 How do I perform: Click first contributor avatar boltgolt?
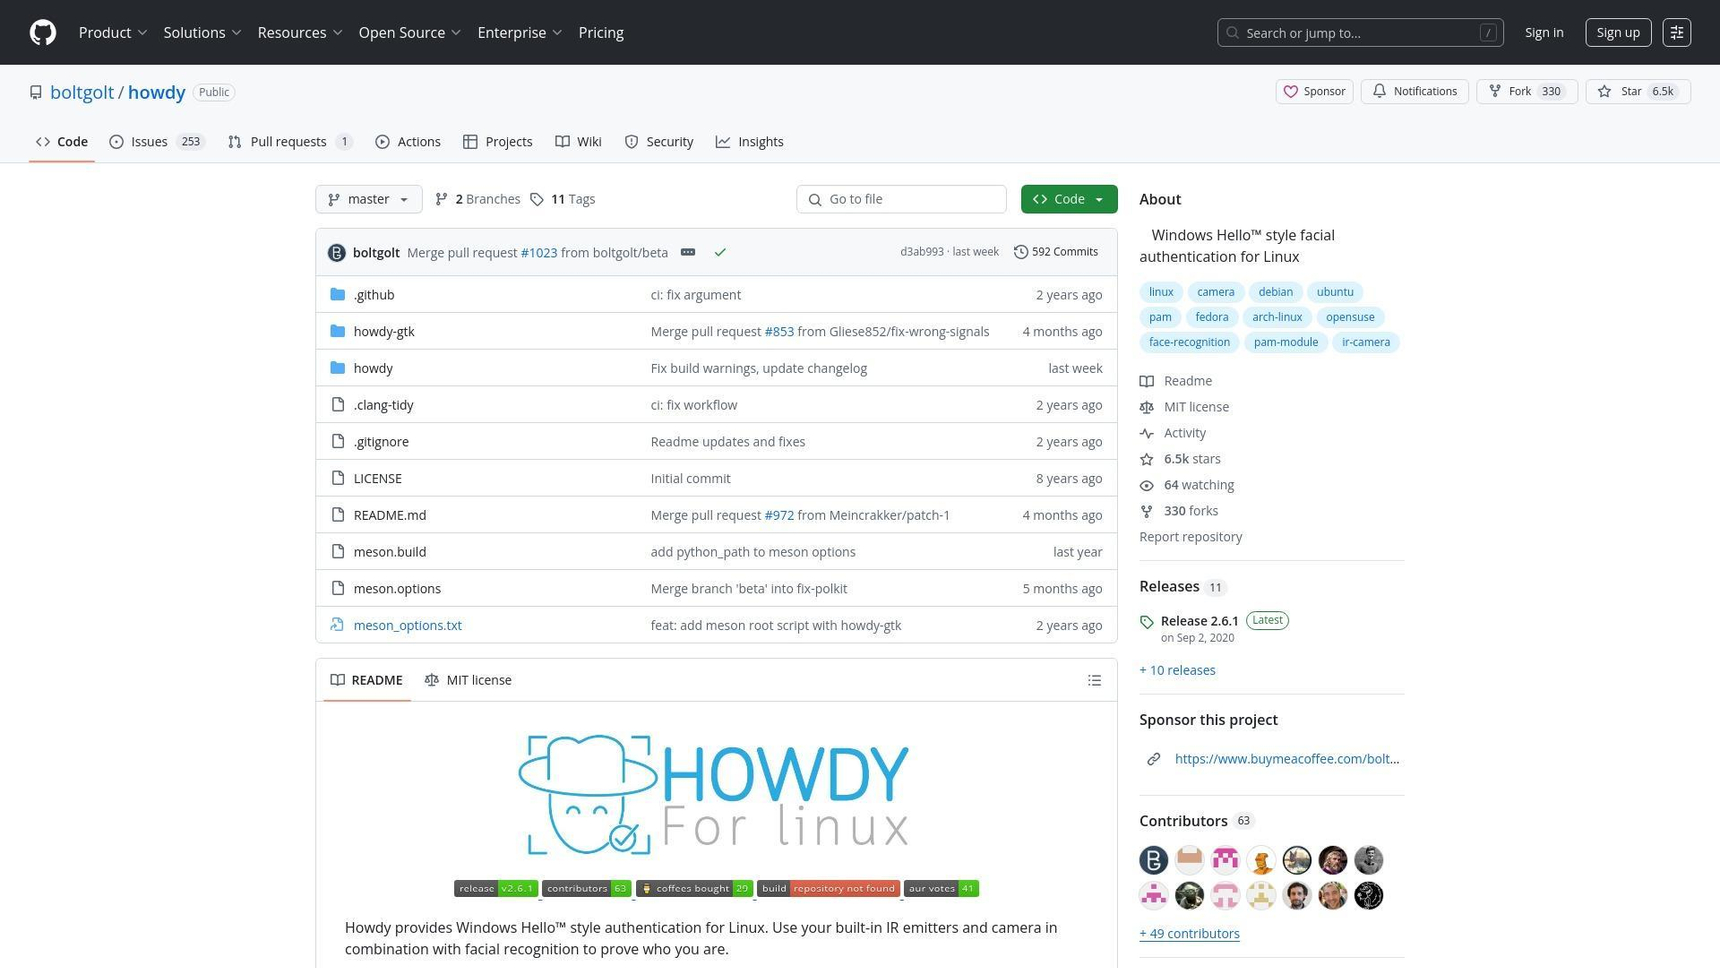(1153, 860)
